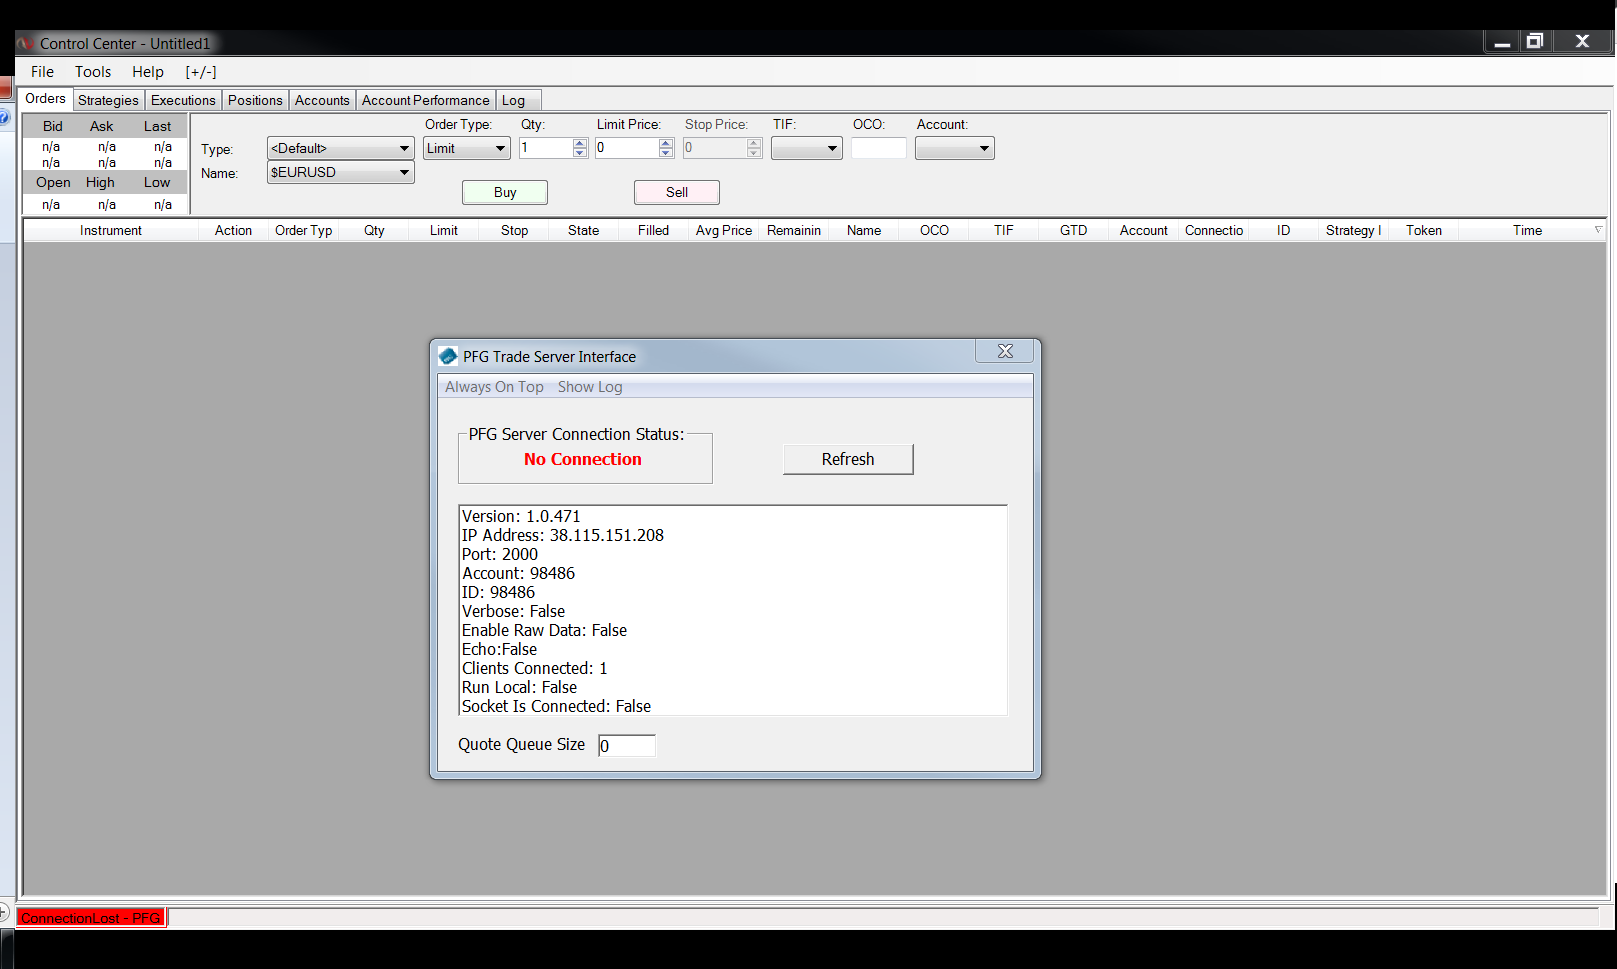Open the Help menu
The height and width of the screenshot is (969, 1617).
pos(148,72)
